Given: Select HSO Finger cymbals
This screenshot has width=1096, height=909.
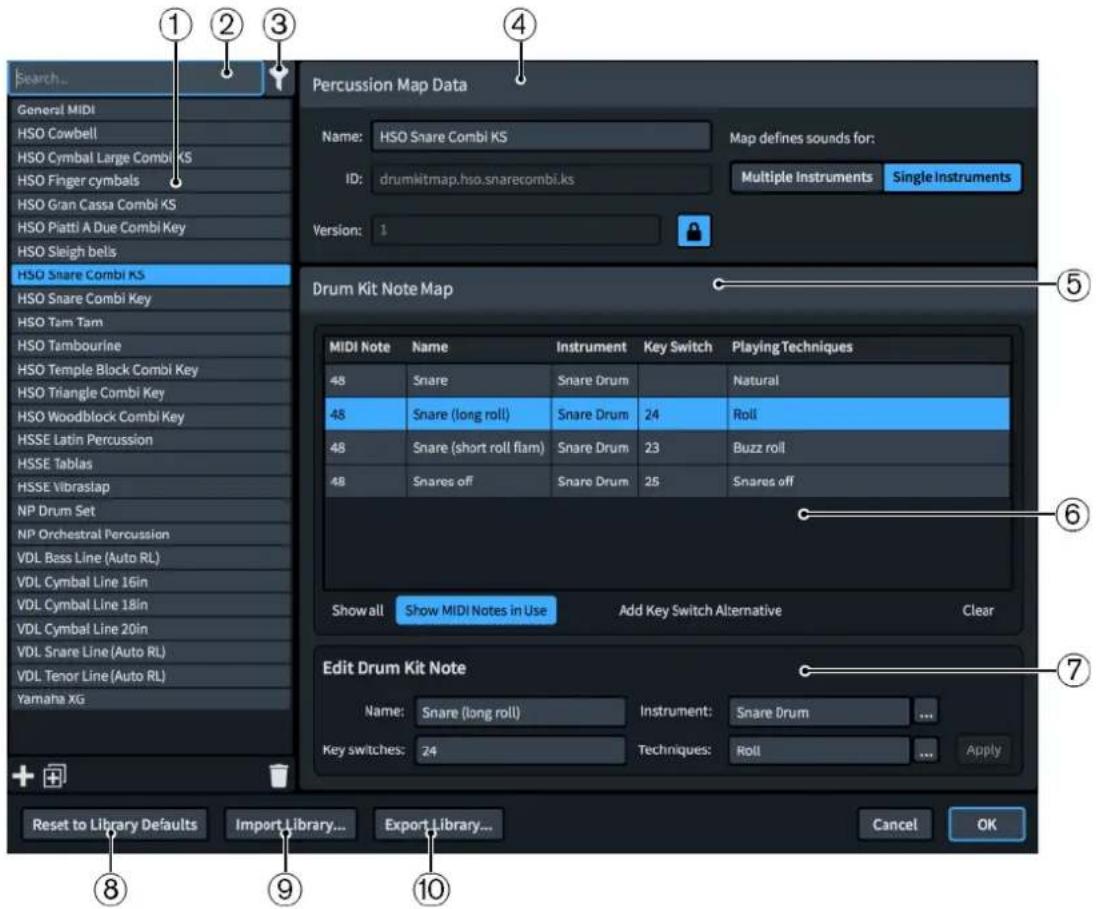Looking at the screenshot, I should pyautogui.click(x=150, y=180).
